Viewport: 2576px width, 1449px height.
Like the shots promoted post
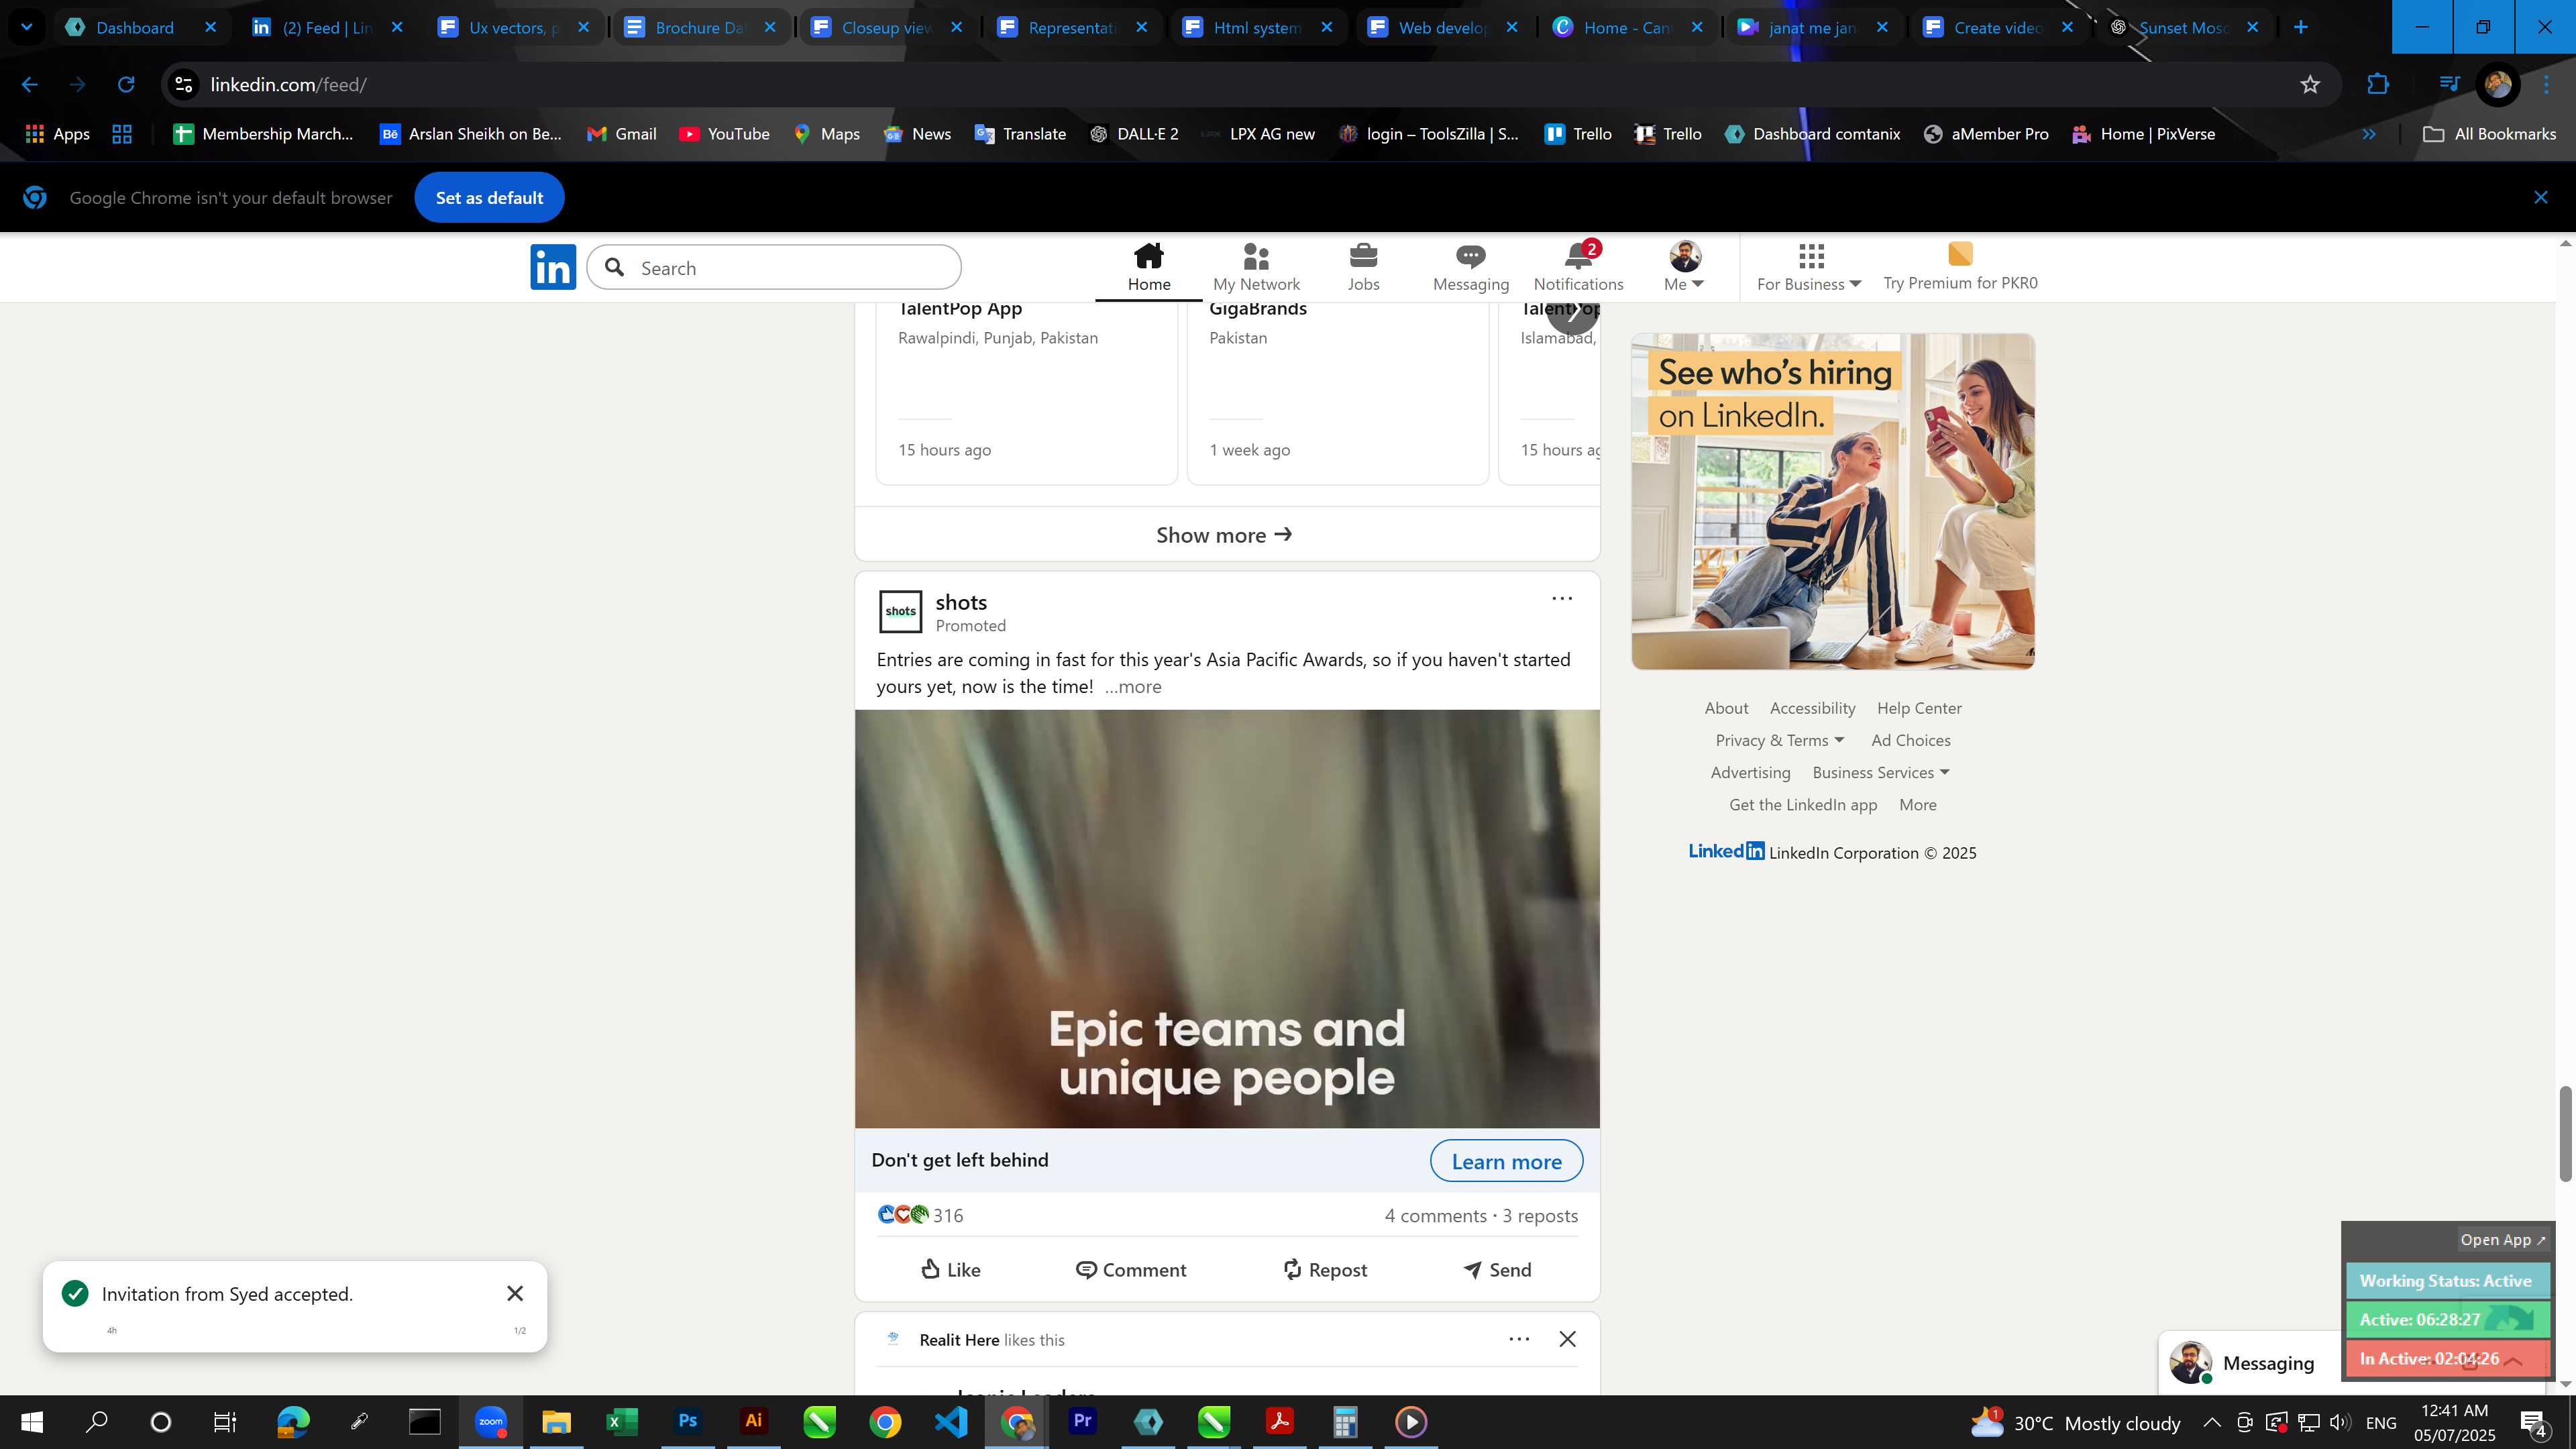click(x=950, y=1270)
